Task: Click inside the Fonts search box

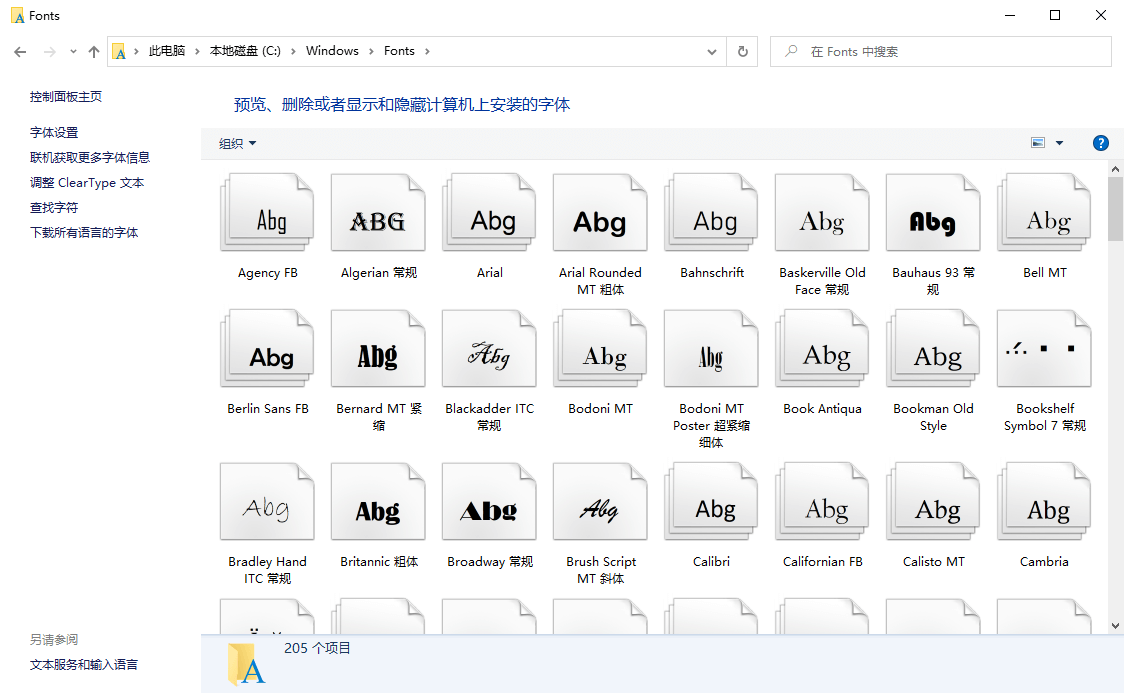Action: [x=940, y=51]
